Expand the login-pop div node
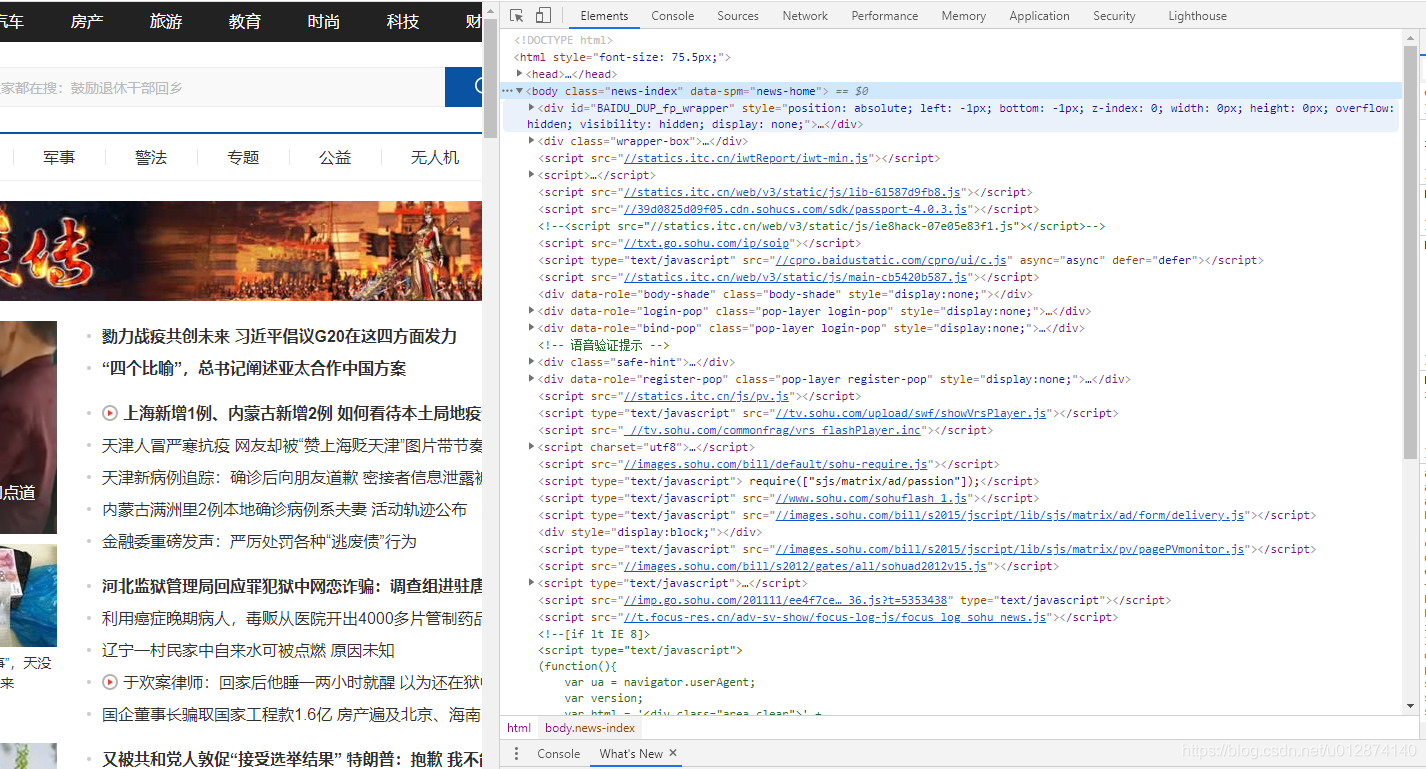Image resolution: width=1426 pixels, height=769 pixels. (x=532, y=311)
